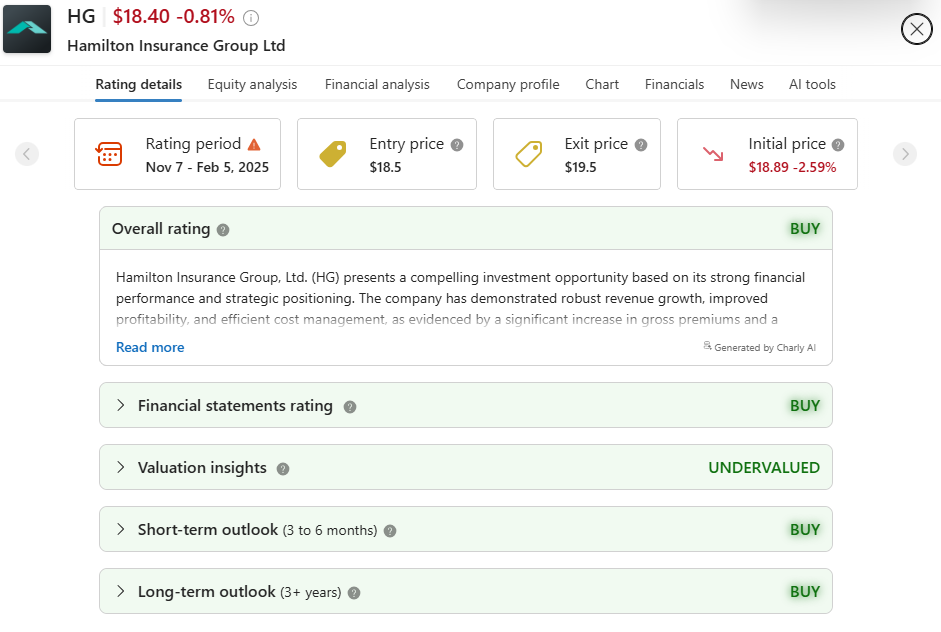Click the $18.89 -2.59% initial price value
941x632 pixels.
pyautogui.click(x=792, y=167)
